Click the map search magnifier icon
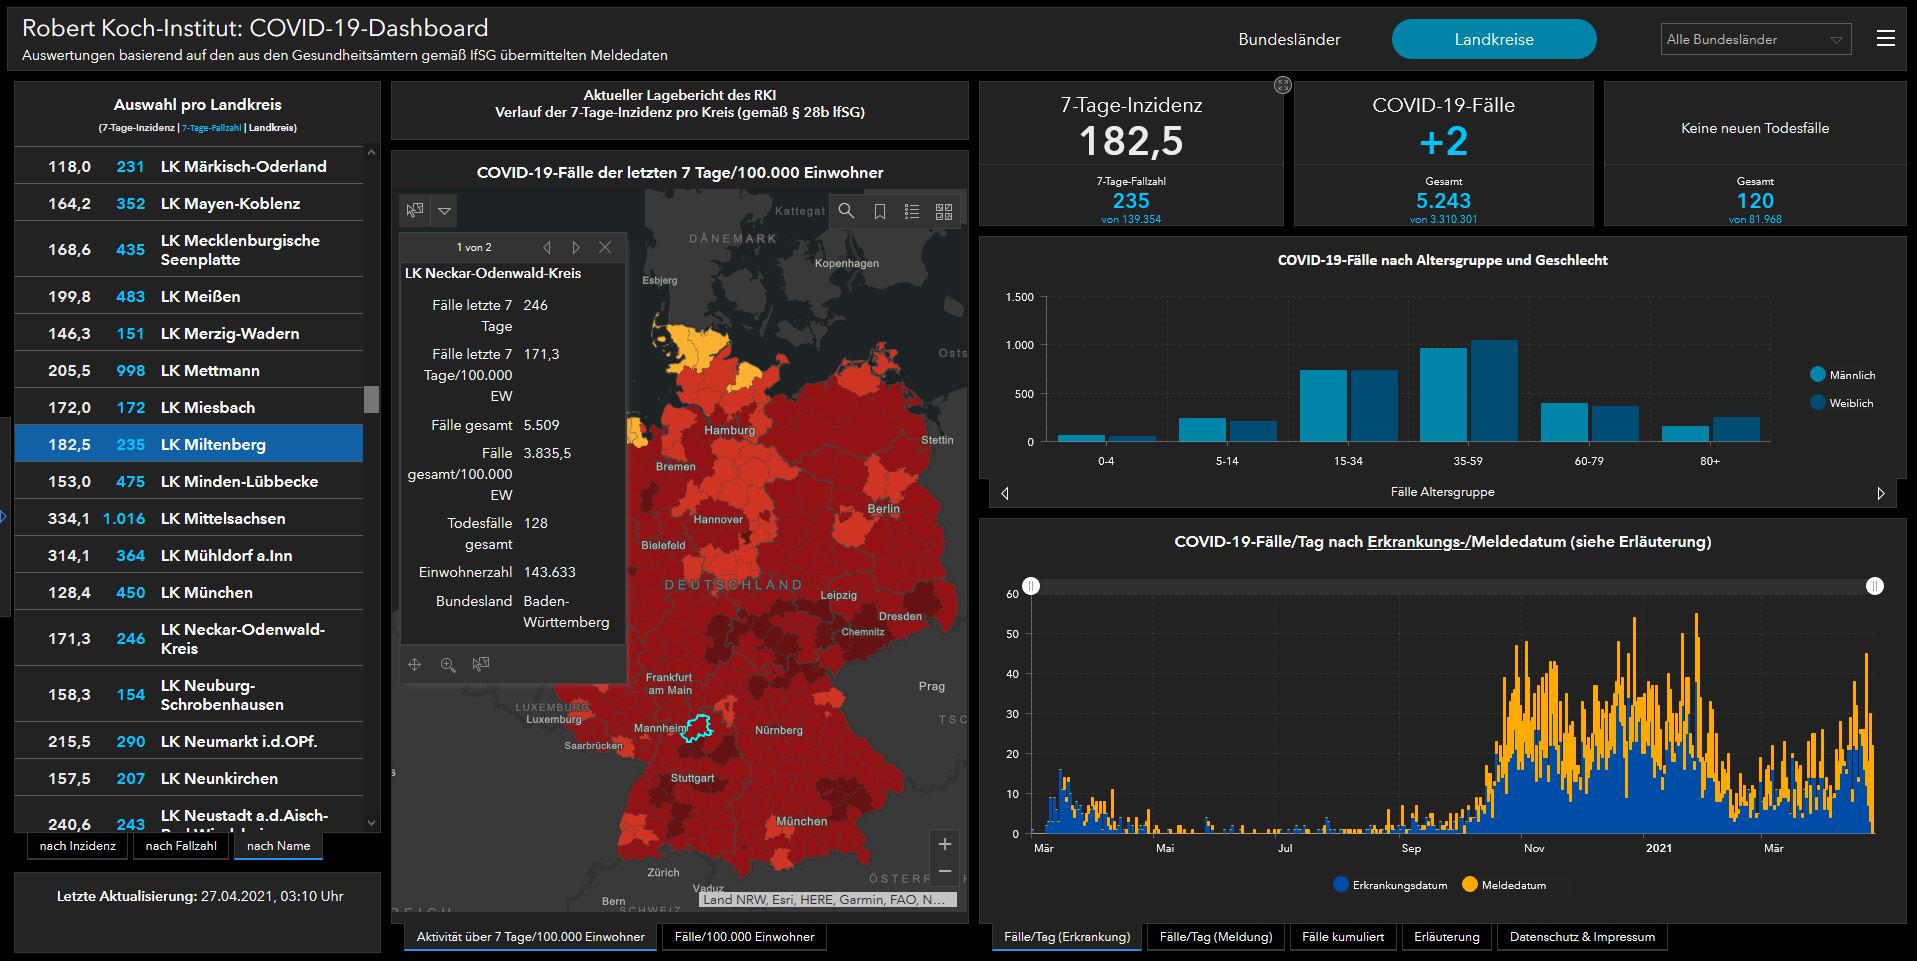This screenshot has height=961, width=1917. [x=846, y=211]
